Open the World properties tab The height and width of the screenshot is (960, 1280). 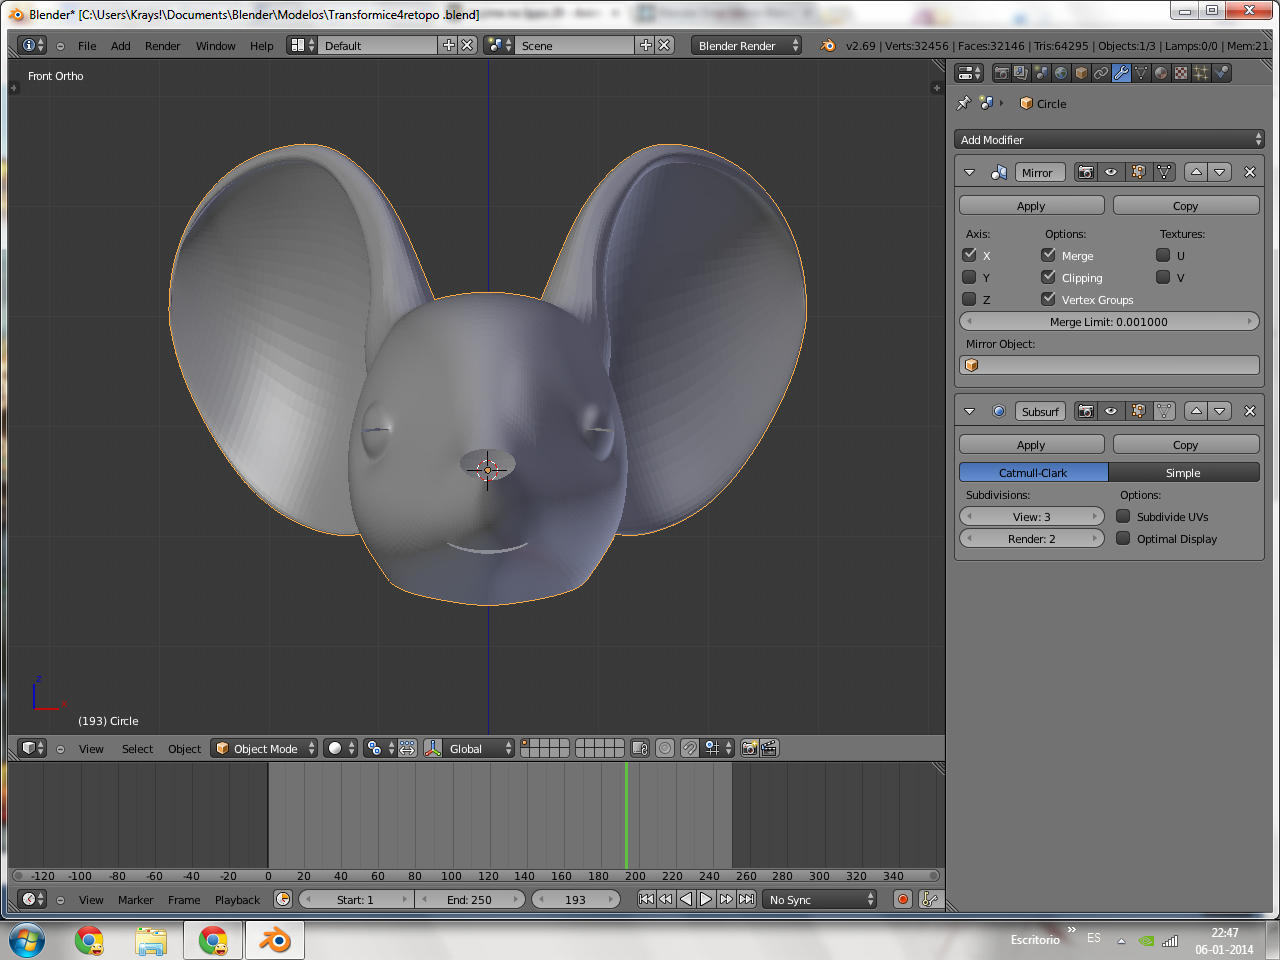pyautogui.click(x=1061, y=73)
